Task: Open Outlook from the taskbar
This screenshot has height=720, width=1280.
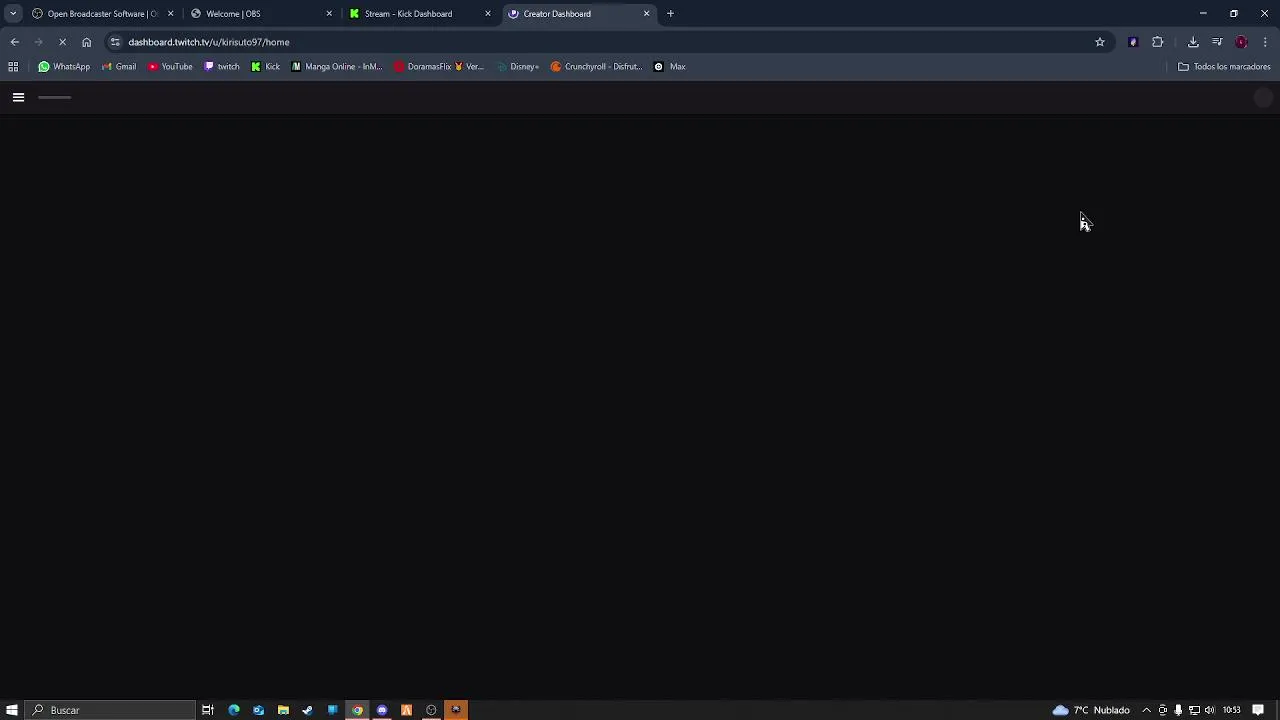Action: (x=258, y=710)
